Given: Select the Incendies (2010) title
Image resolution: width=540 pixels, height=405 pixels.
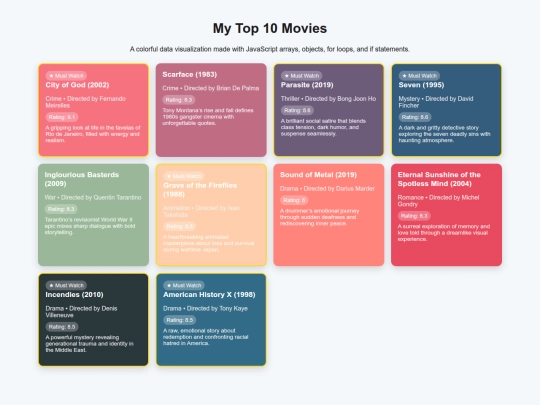Looking at the screenshot, I should pyautogui.click(x=74, y=295).
